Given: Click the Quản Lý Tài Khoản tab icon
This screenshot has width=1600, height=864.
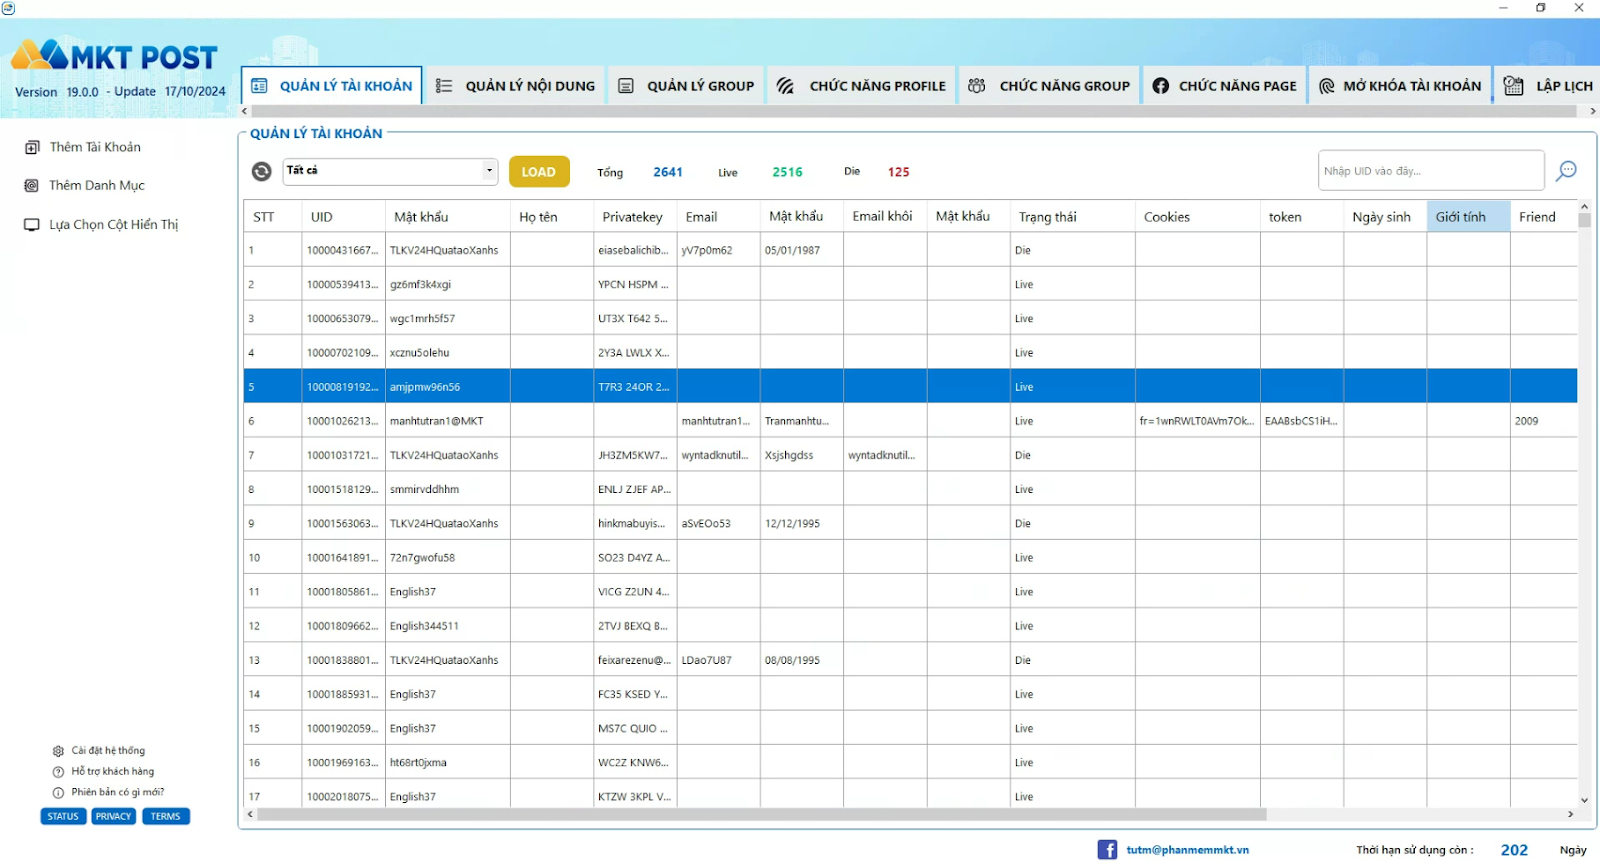Looking at the screenshot, I should 259,86.
